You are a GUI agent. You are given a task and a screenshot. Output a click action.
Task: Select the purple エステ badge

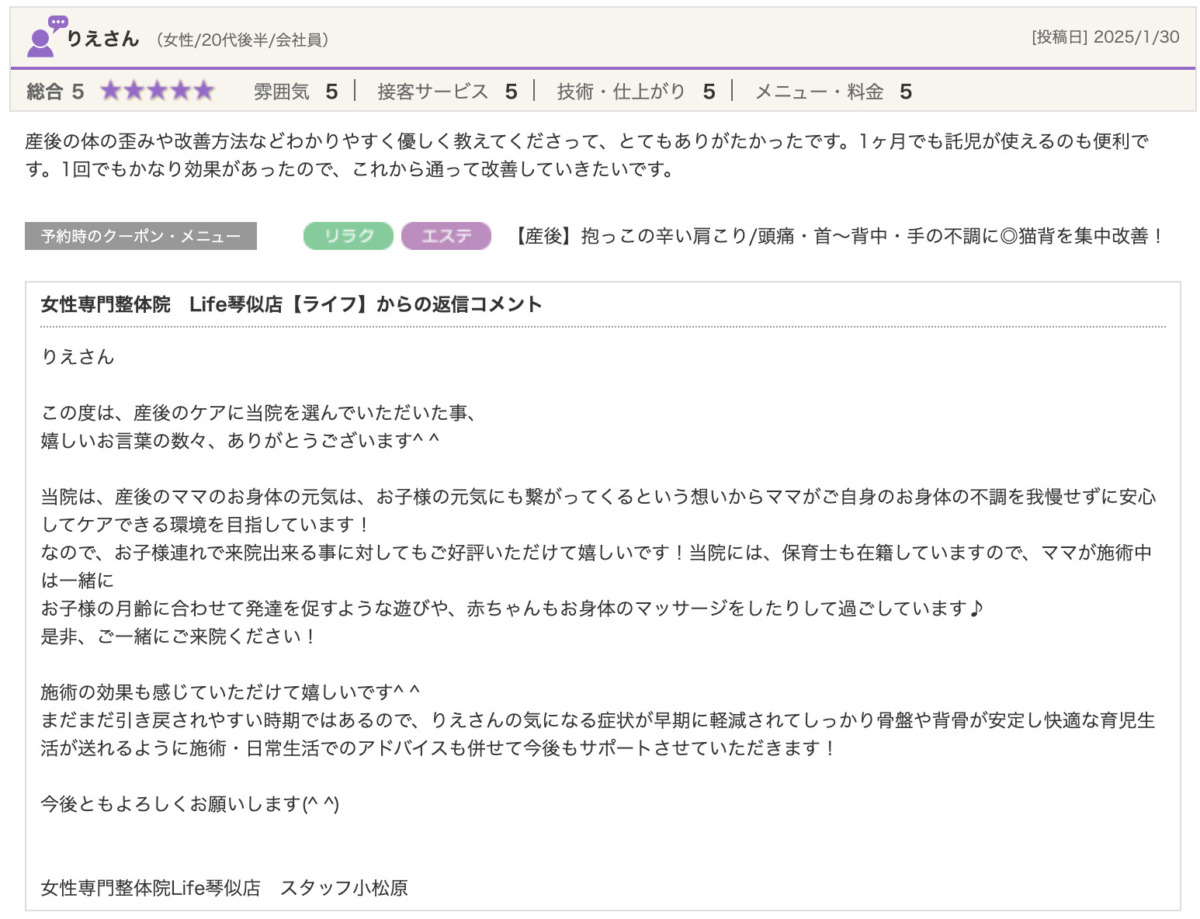point(446,236)
